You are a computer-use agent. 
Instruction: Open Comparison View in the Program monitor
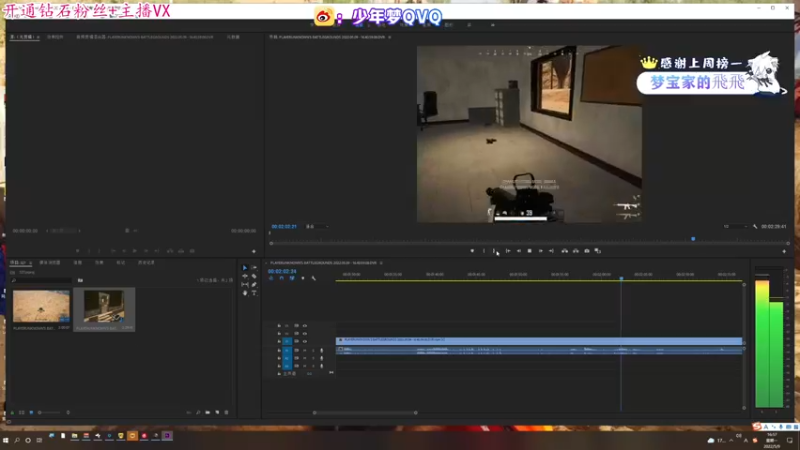coord(598,251)
